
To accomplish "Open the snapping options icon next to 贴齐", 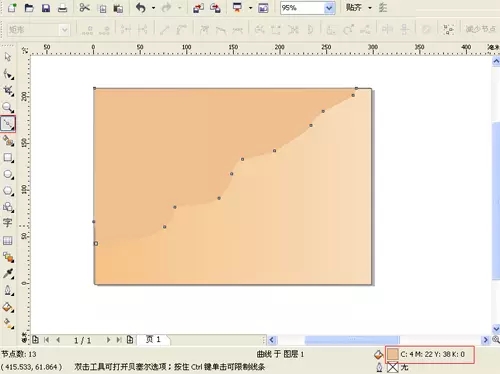I will coord(383,7).
